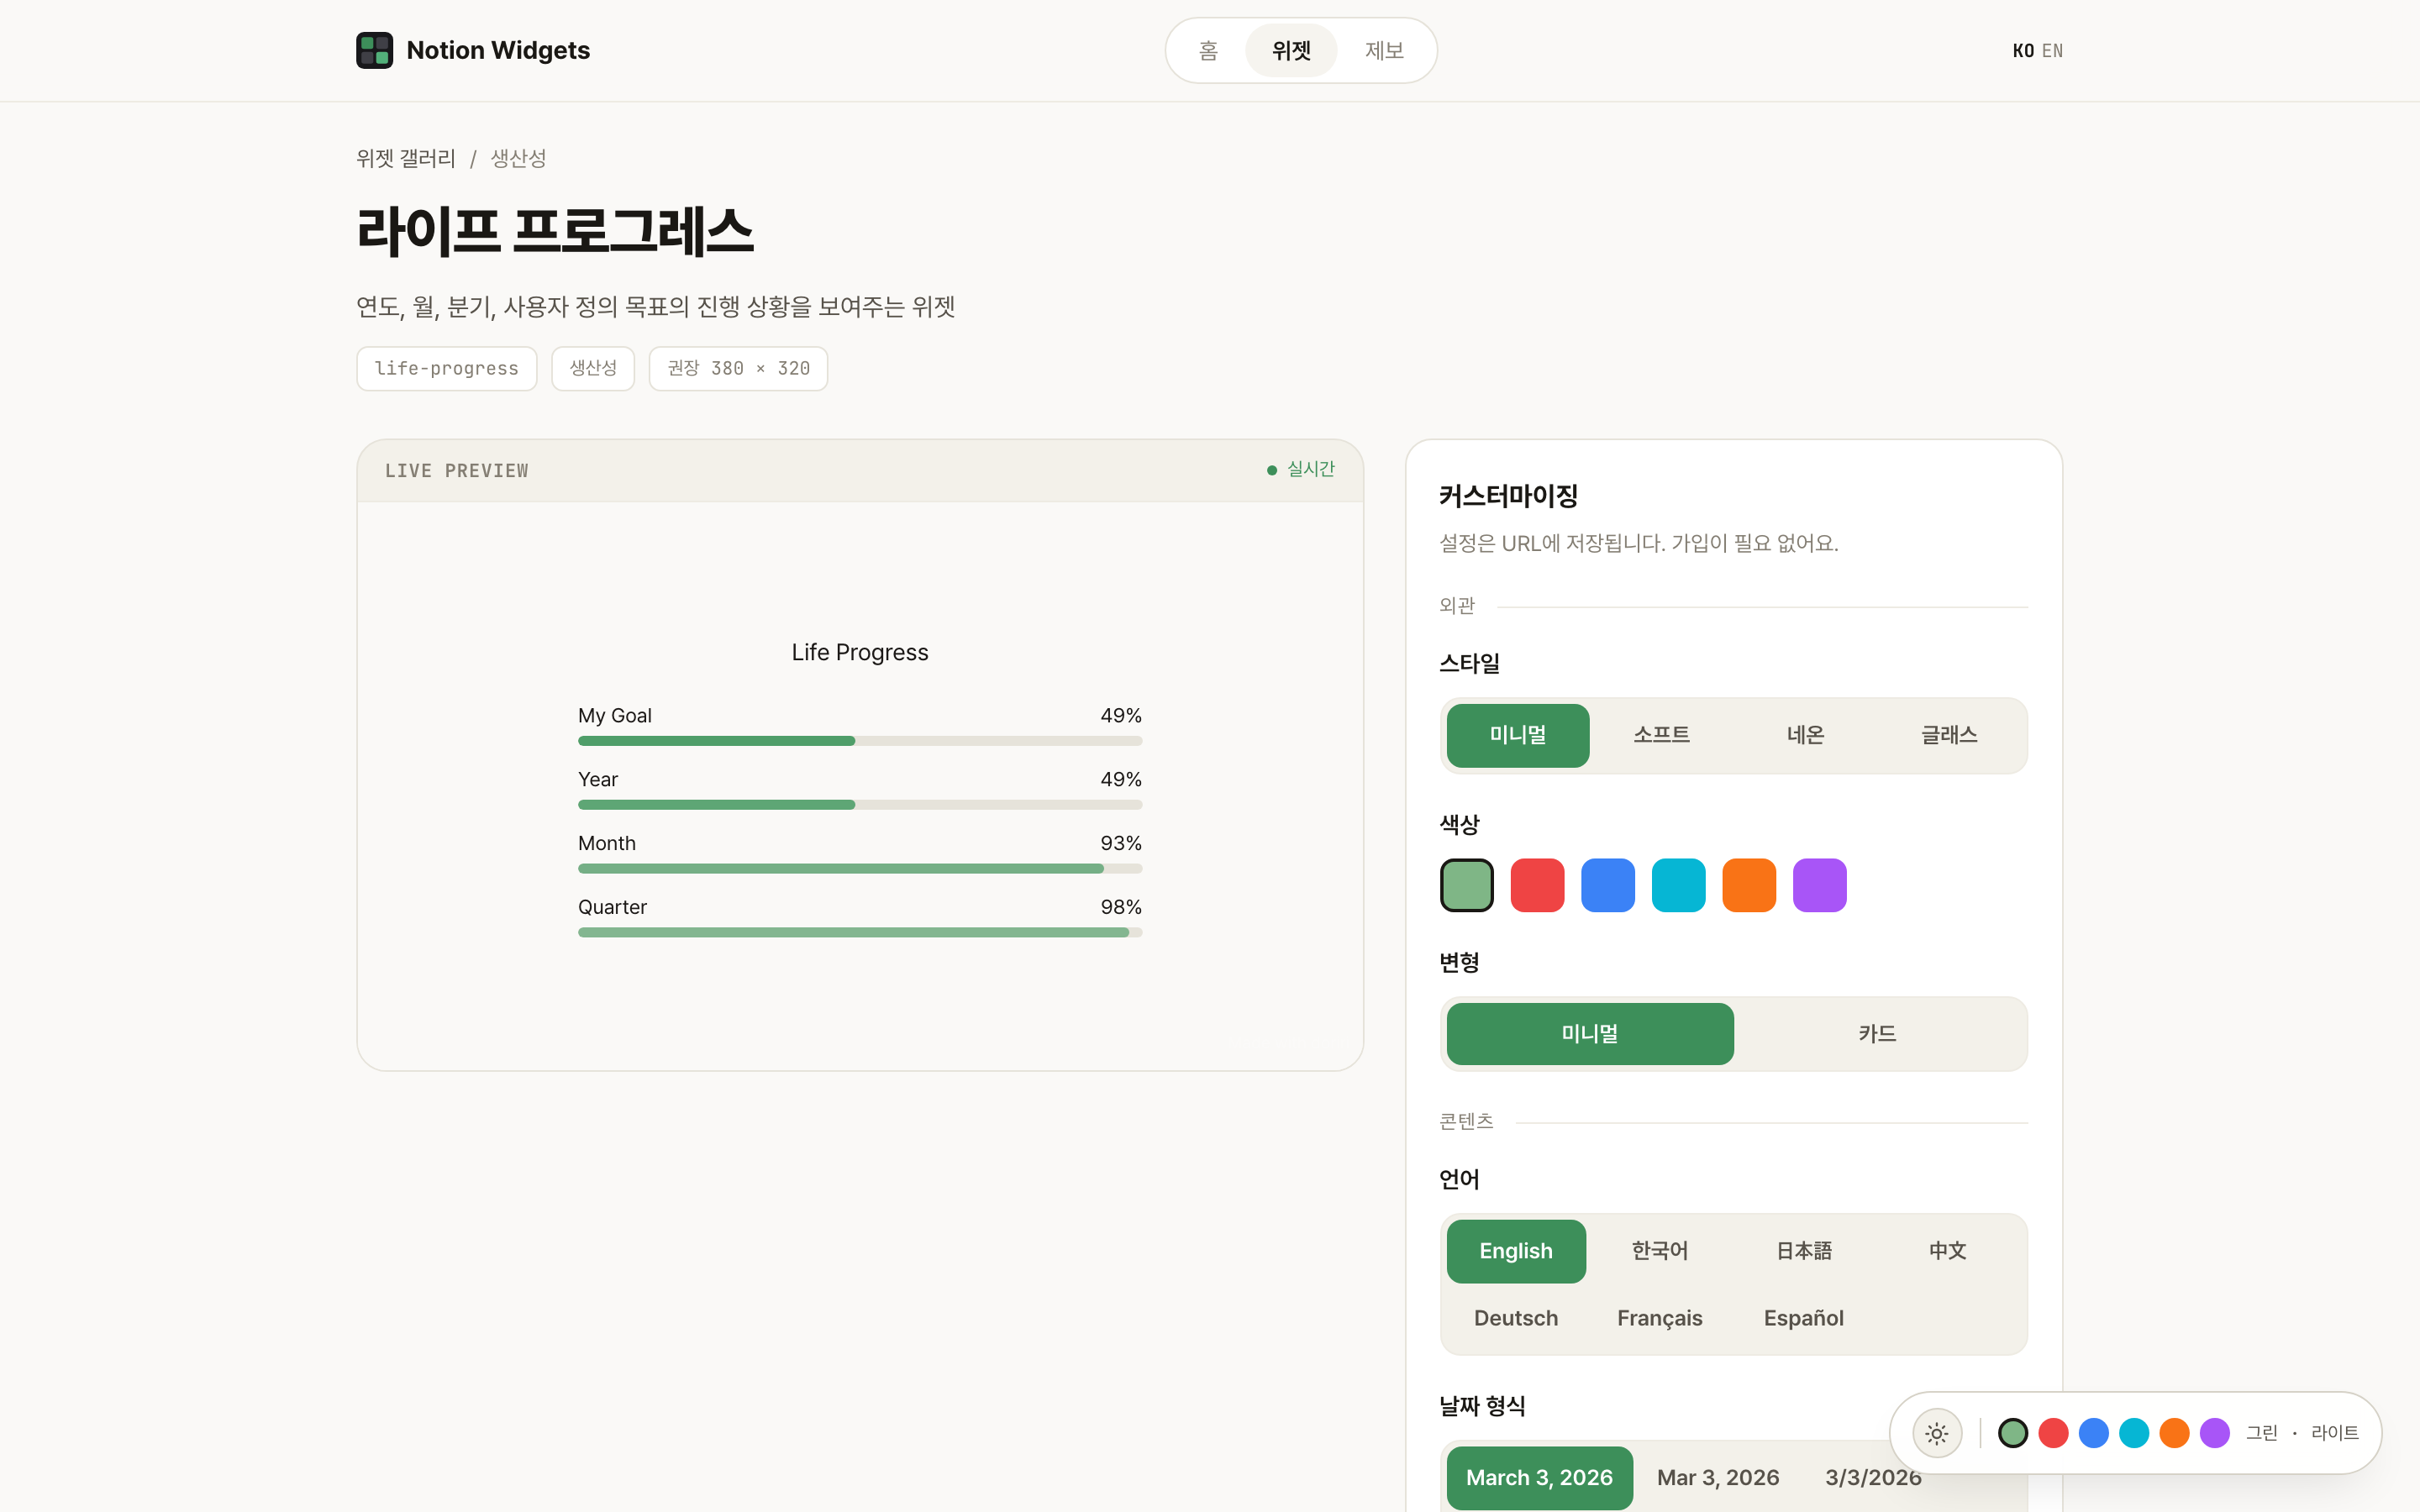Pick the purple dot in floating theme bar
Screen dimensions: 2420x1512
[x=2214, y=1433]
